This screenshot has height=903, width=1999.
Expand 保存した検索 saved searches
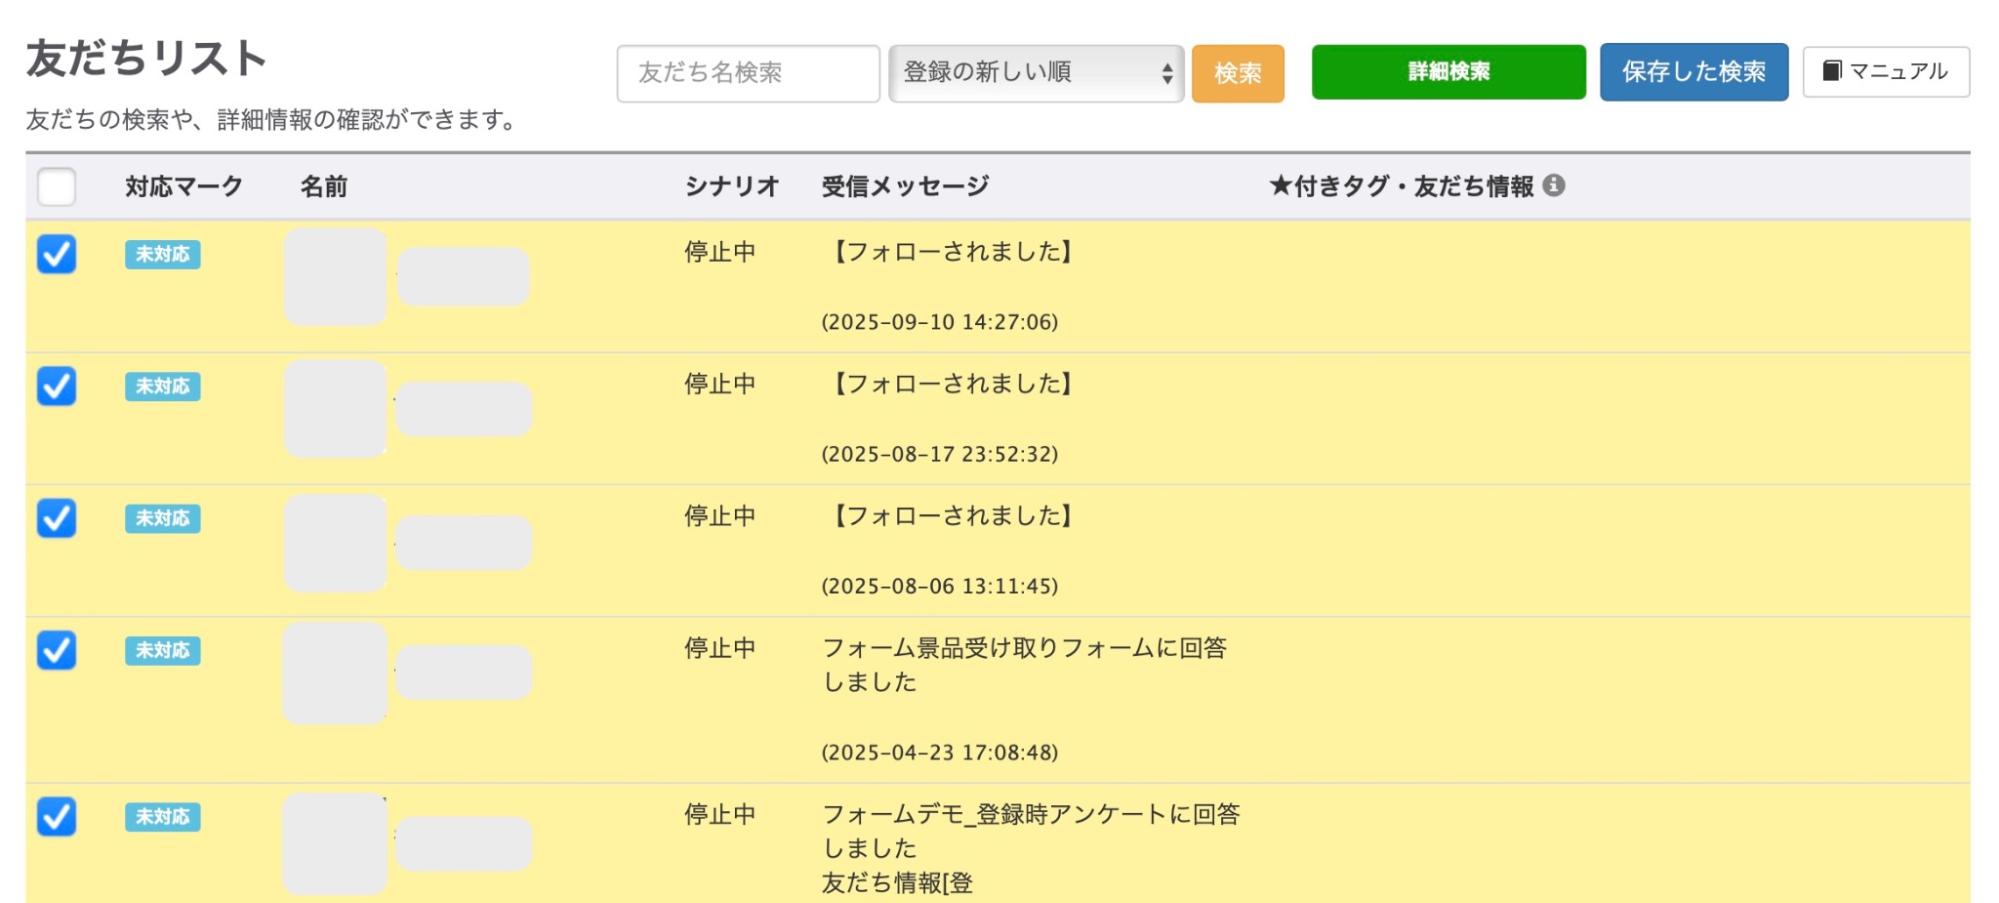[1694, 72]
